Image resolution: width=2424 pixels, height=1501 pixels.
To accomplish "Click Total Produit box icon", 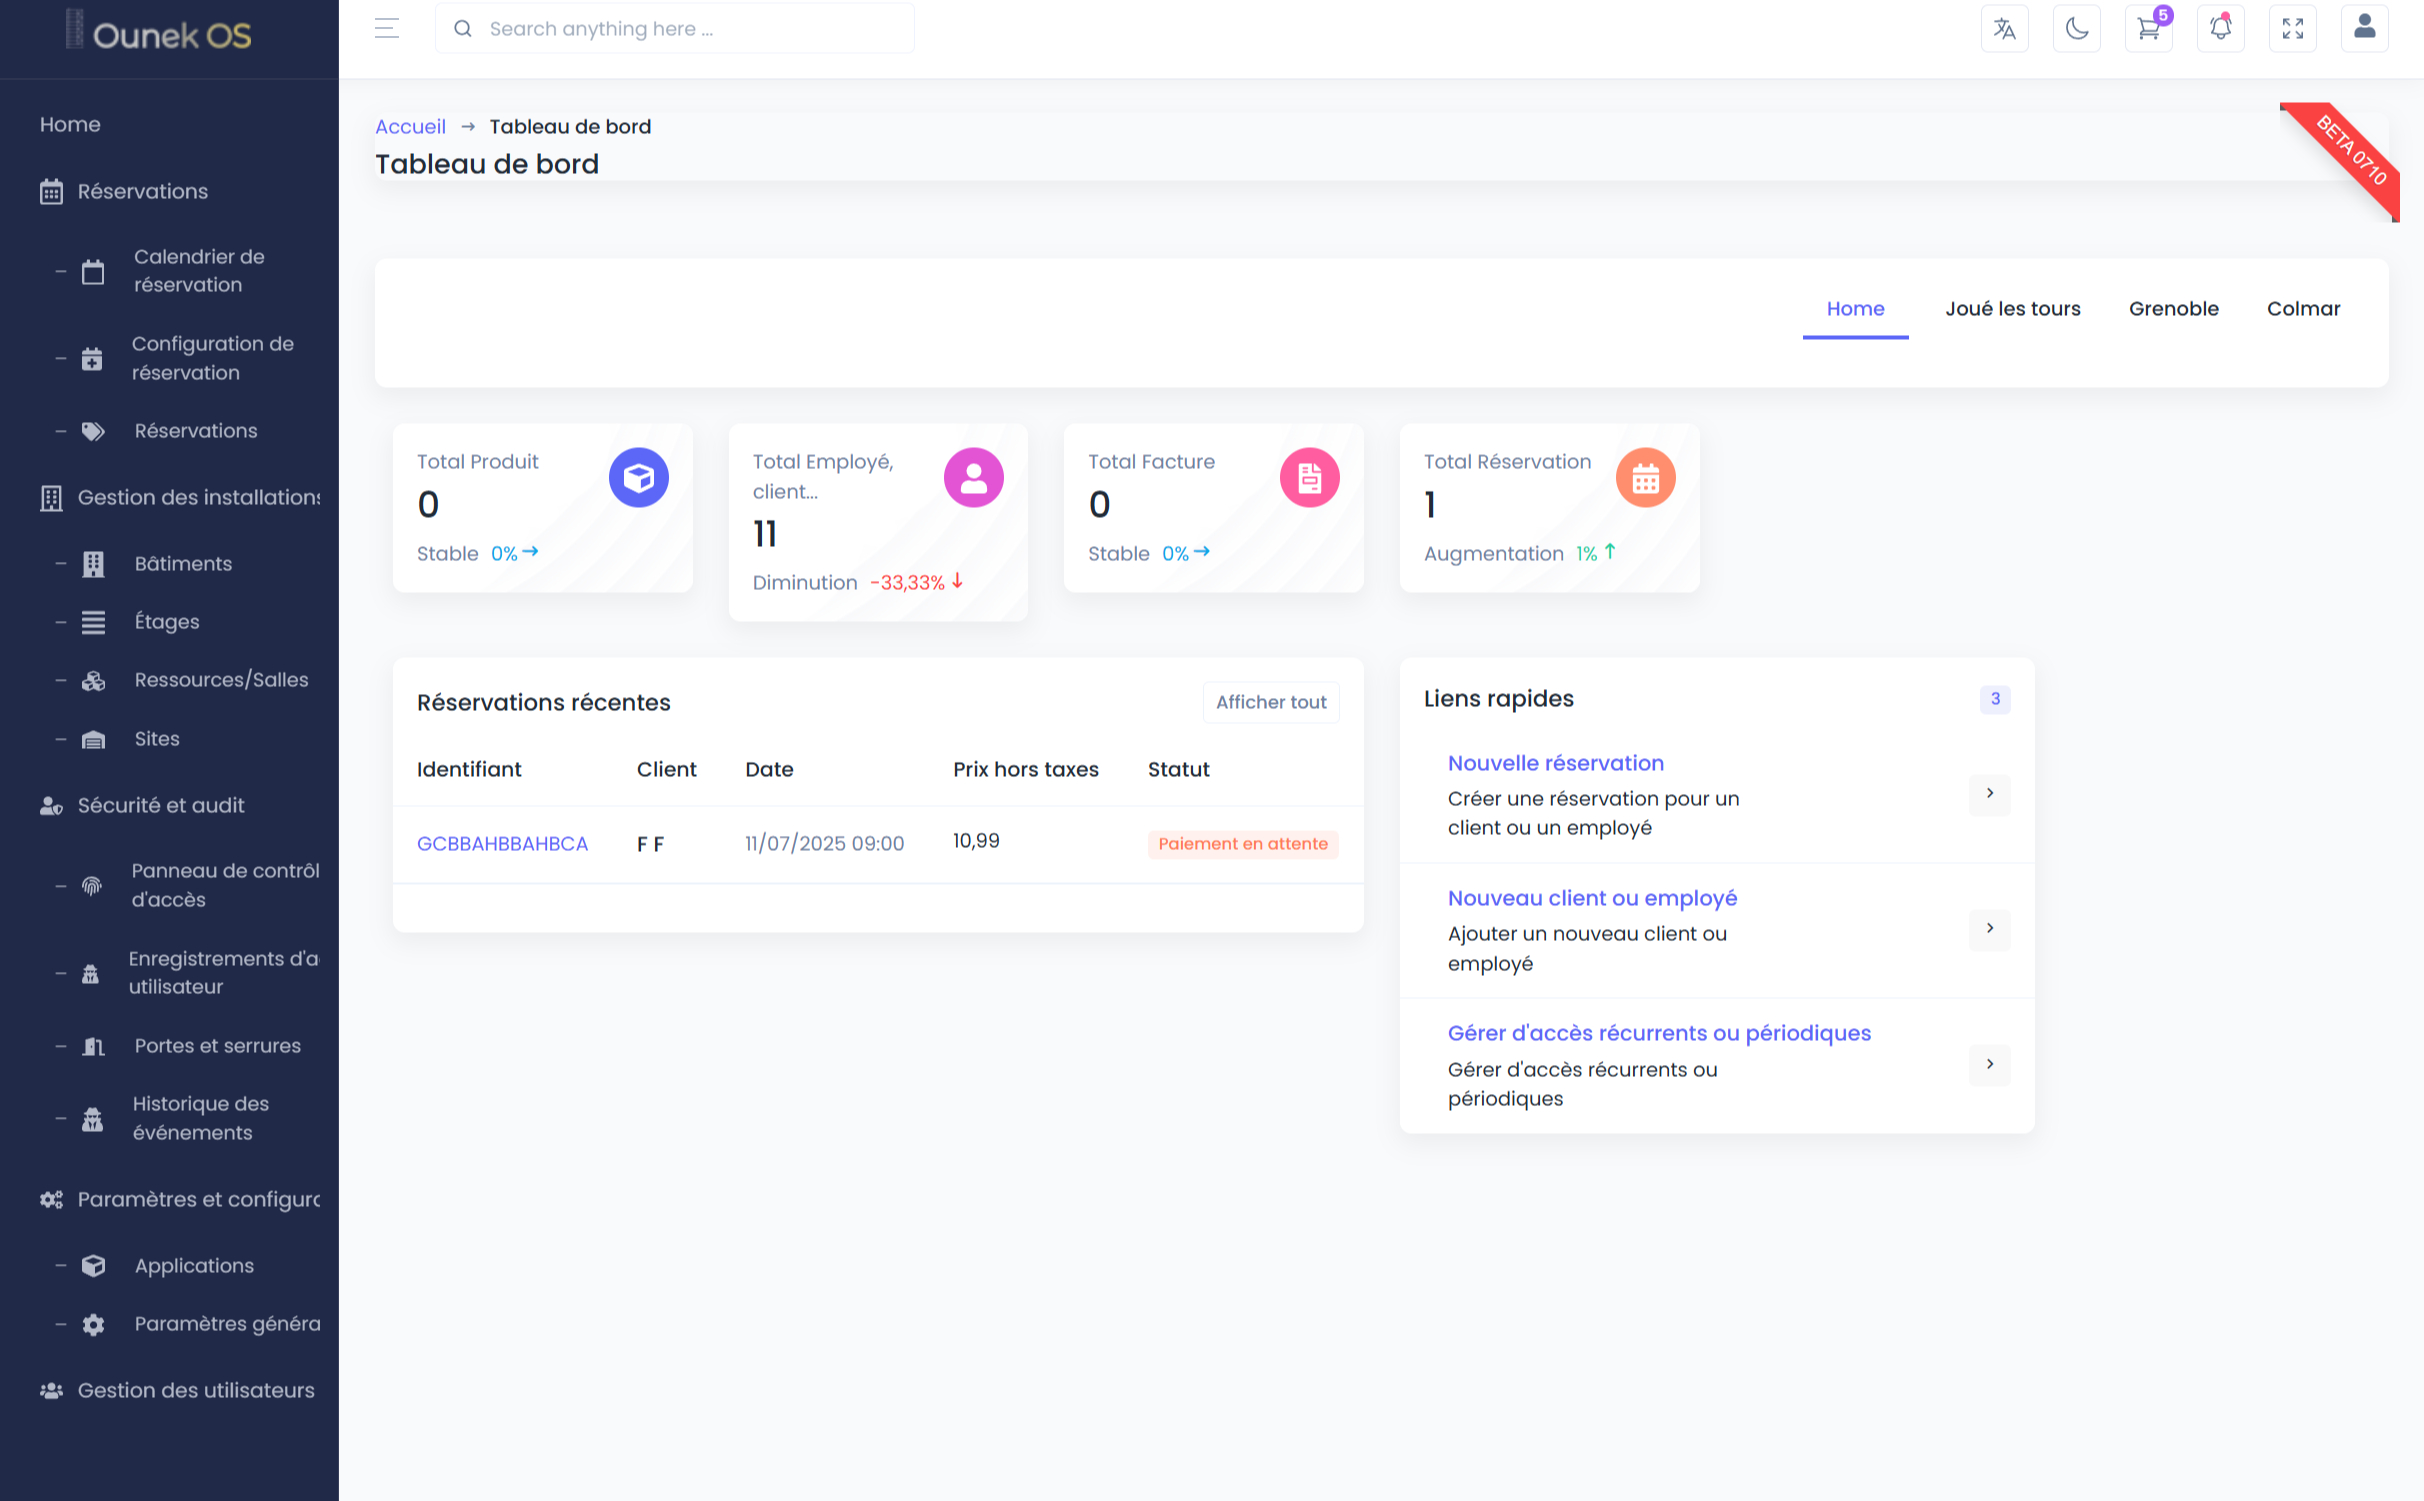I will (638, 478).
